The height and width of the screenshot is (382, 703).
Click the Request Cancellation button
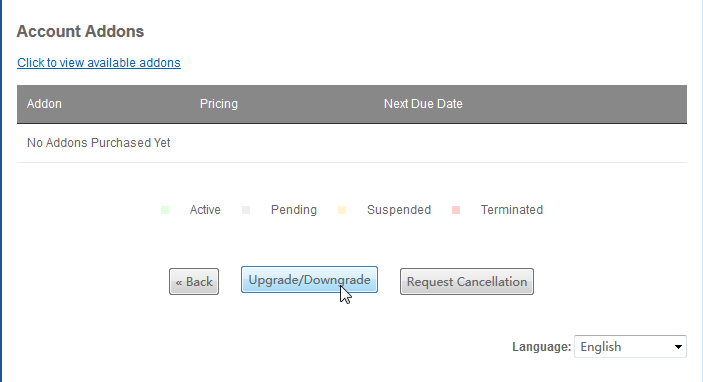click(x=467, y=282)
